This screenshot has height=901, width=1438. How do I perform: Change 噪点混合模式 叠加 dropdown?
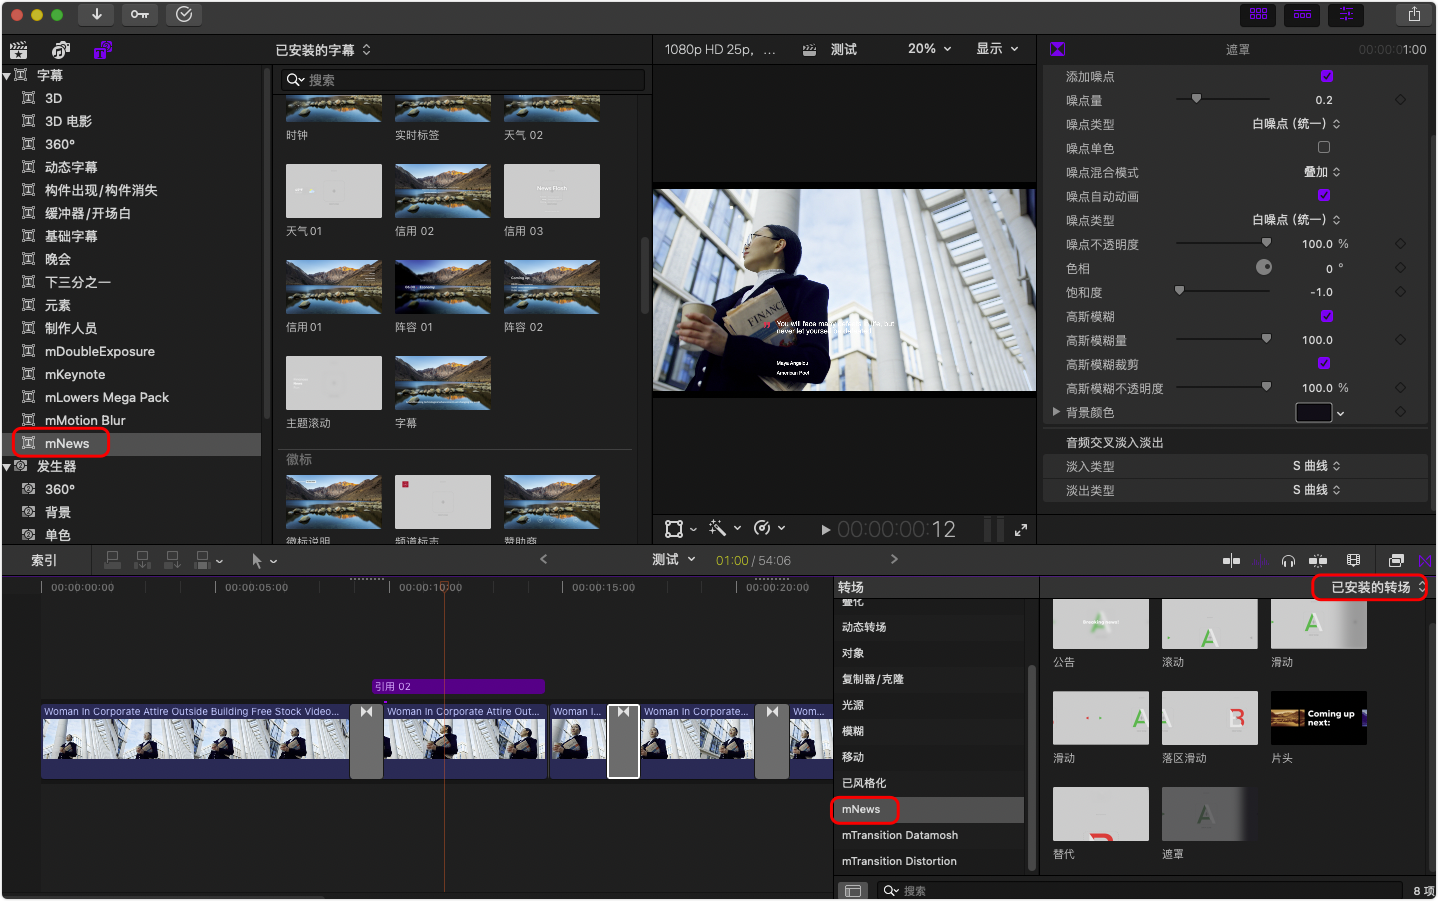1322,172
